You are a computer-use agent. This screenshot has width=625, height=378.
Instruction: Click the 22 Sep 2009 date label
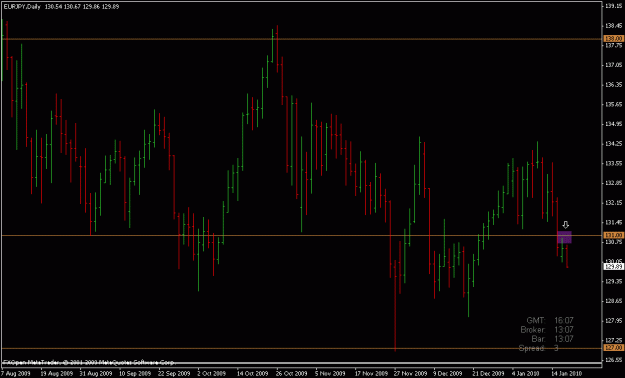coord(174,374)
